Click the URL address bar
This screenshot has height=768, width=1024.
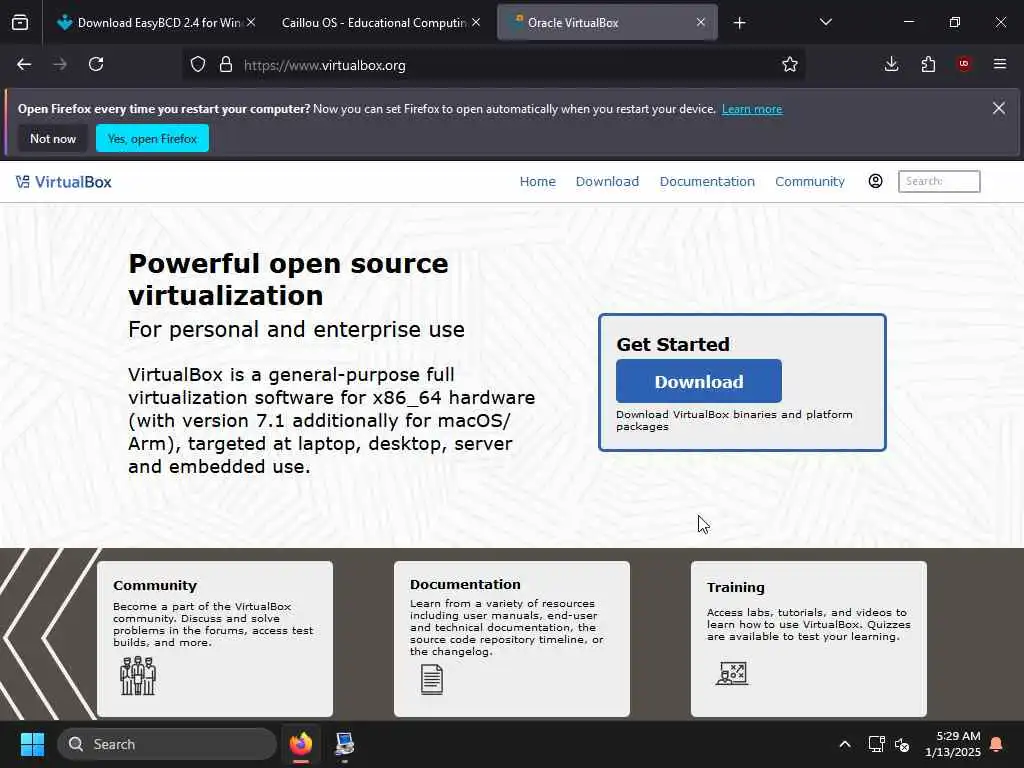coord(496,65)
